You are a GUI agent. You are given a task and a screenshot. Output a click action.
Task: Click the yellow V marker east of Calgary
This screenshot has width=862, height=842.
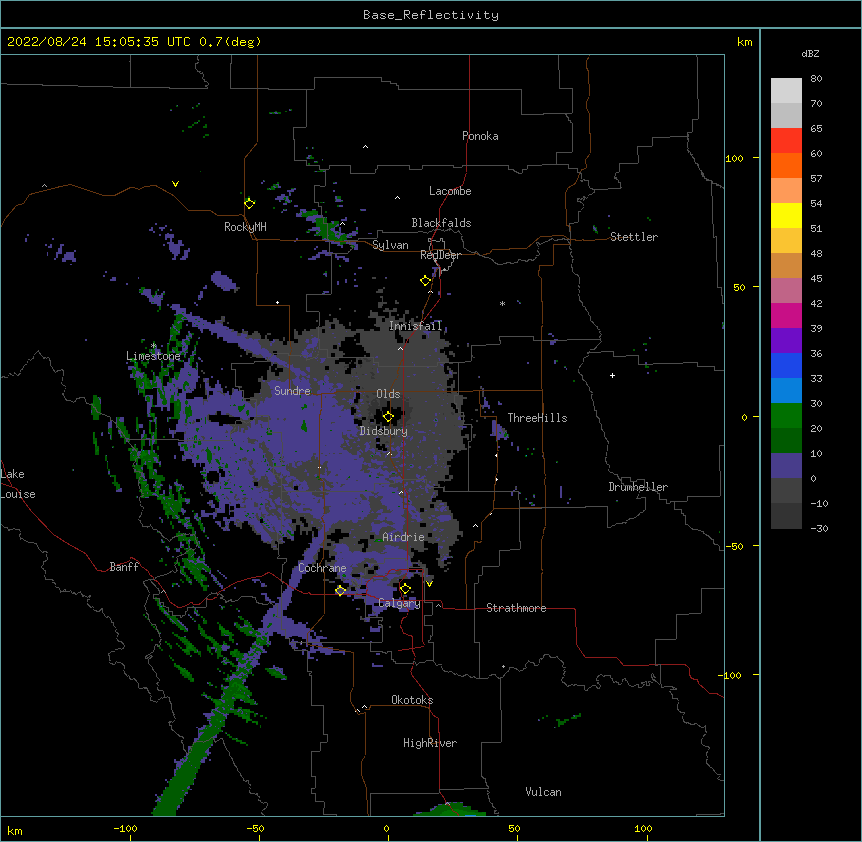tap(429, 584)
